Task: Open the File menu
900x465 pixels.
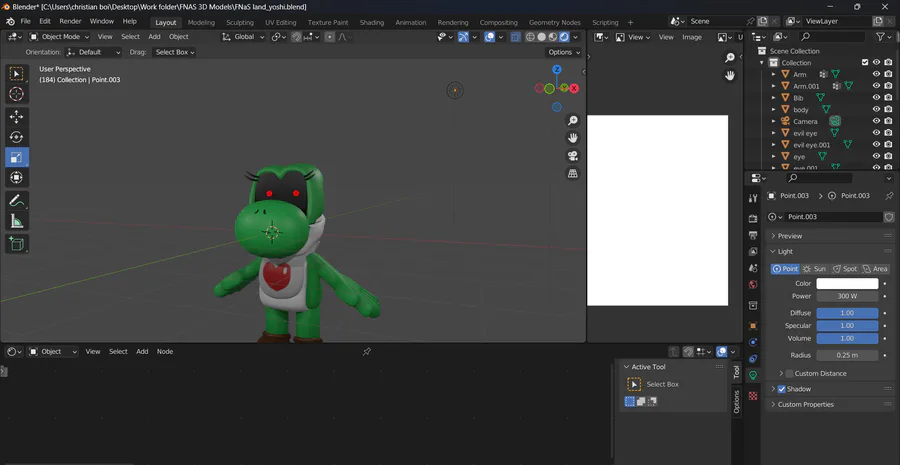Action: 26,21
